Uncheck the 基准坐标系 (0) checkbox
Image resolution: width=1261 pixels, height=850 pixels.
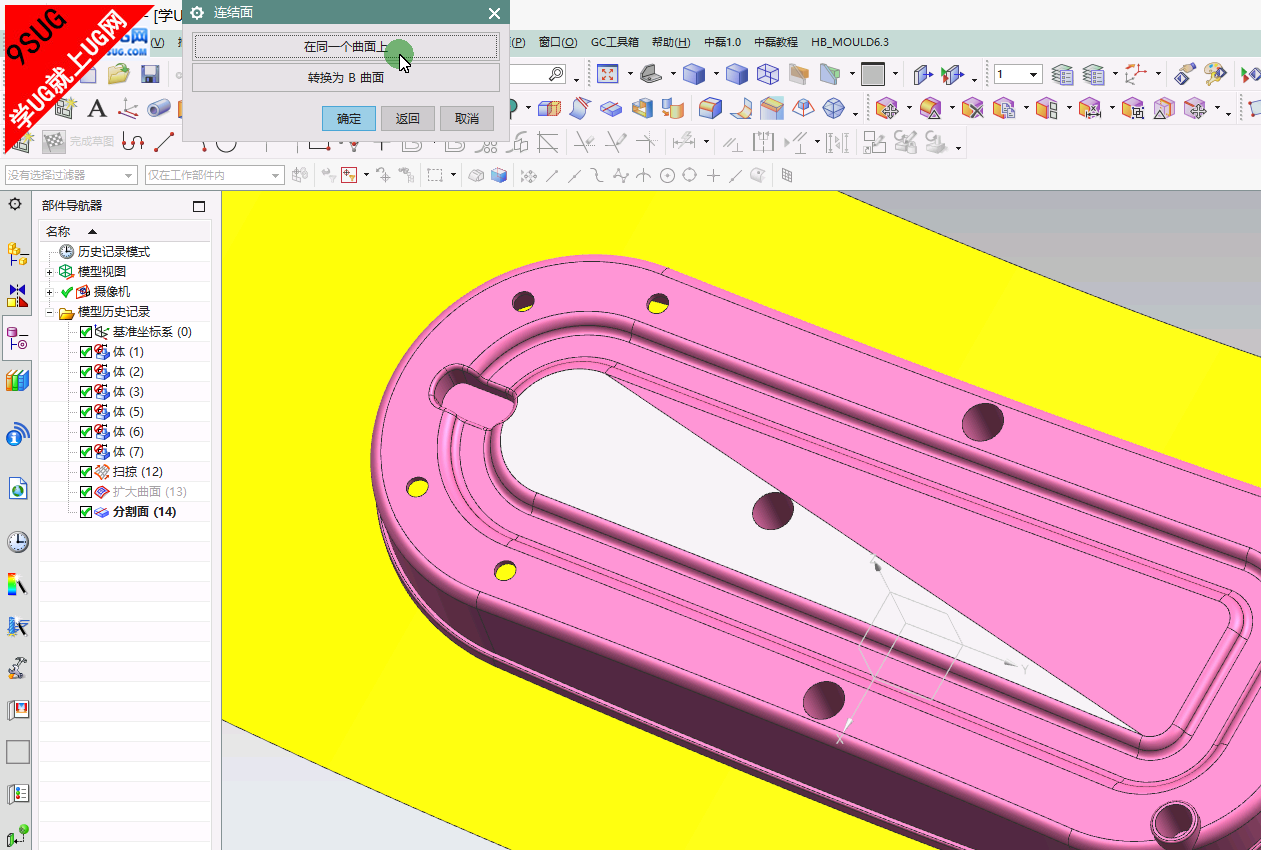(x=86, y=332)
